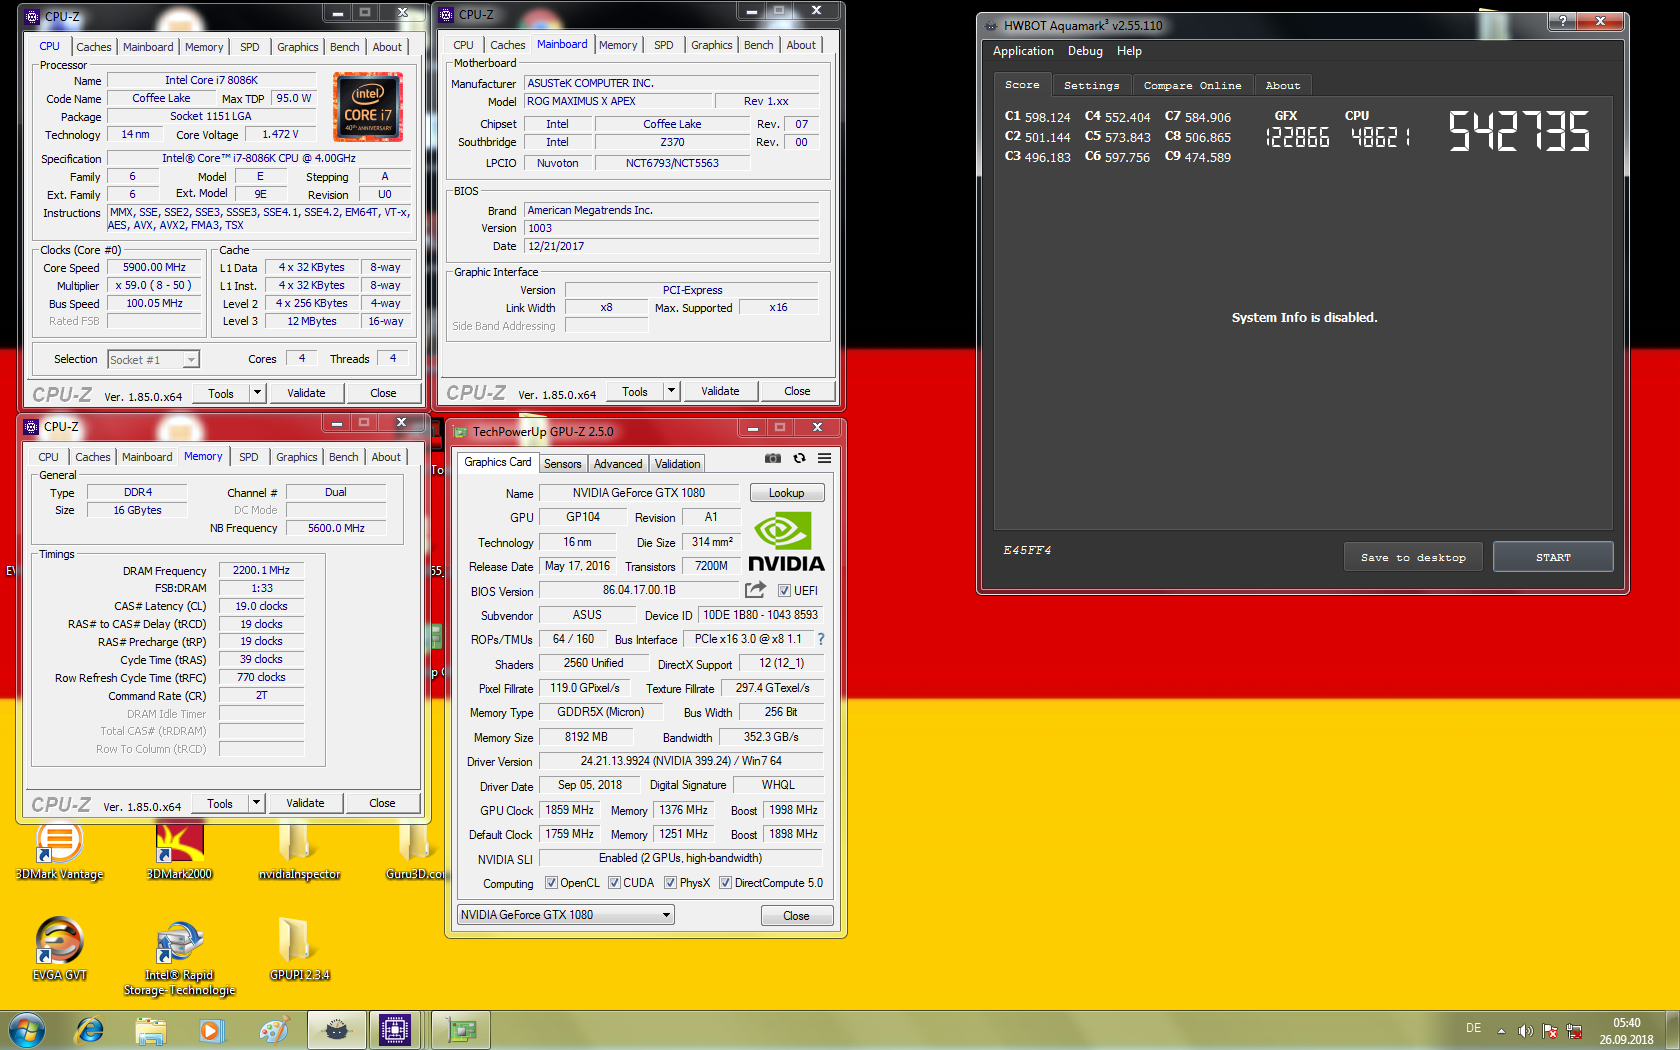Click Validate in the Mainboard window
1680x1050 pixels.
click(720, 391)
